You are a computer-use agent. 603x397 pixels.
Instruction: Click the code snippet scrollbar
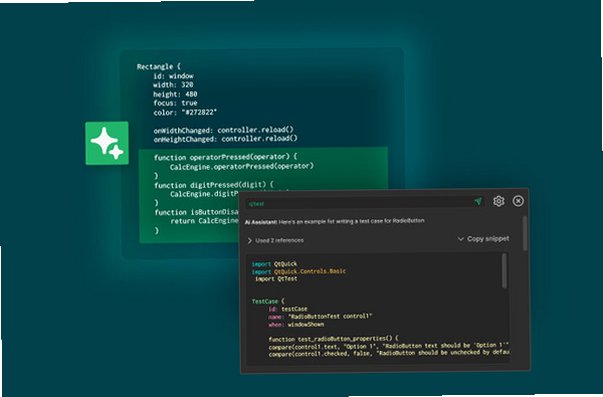504,271
